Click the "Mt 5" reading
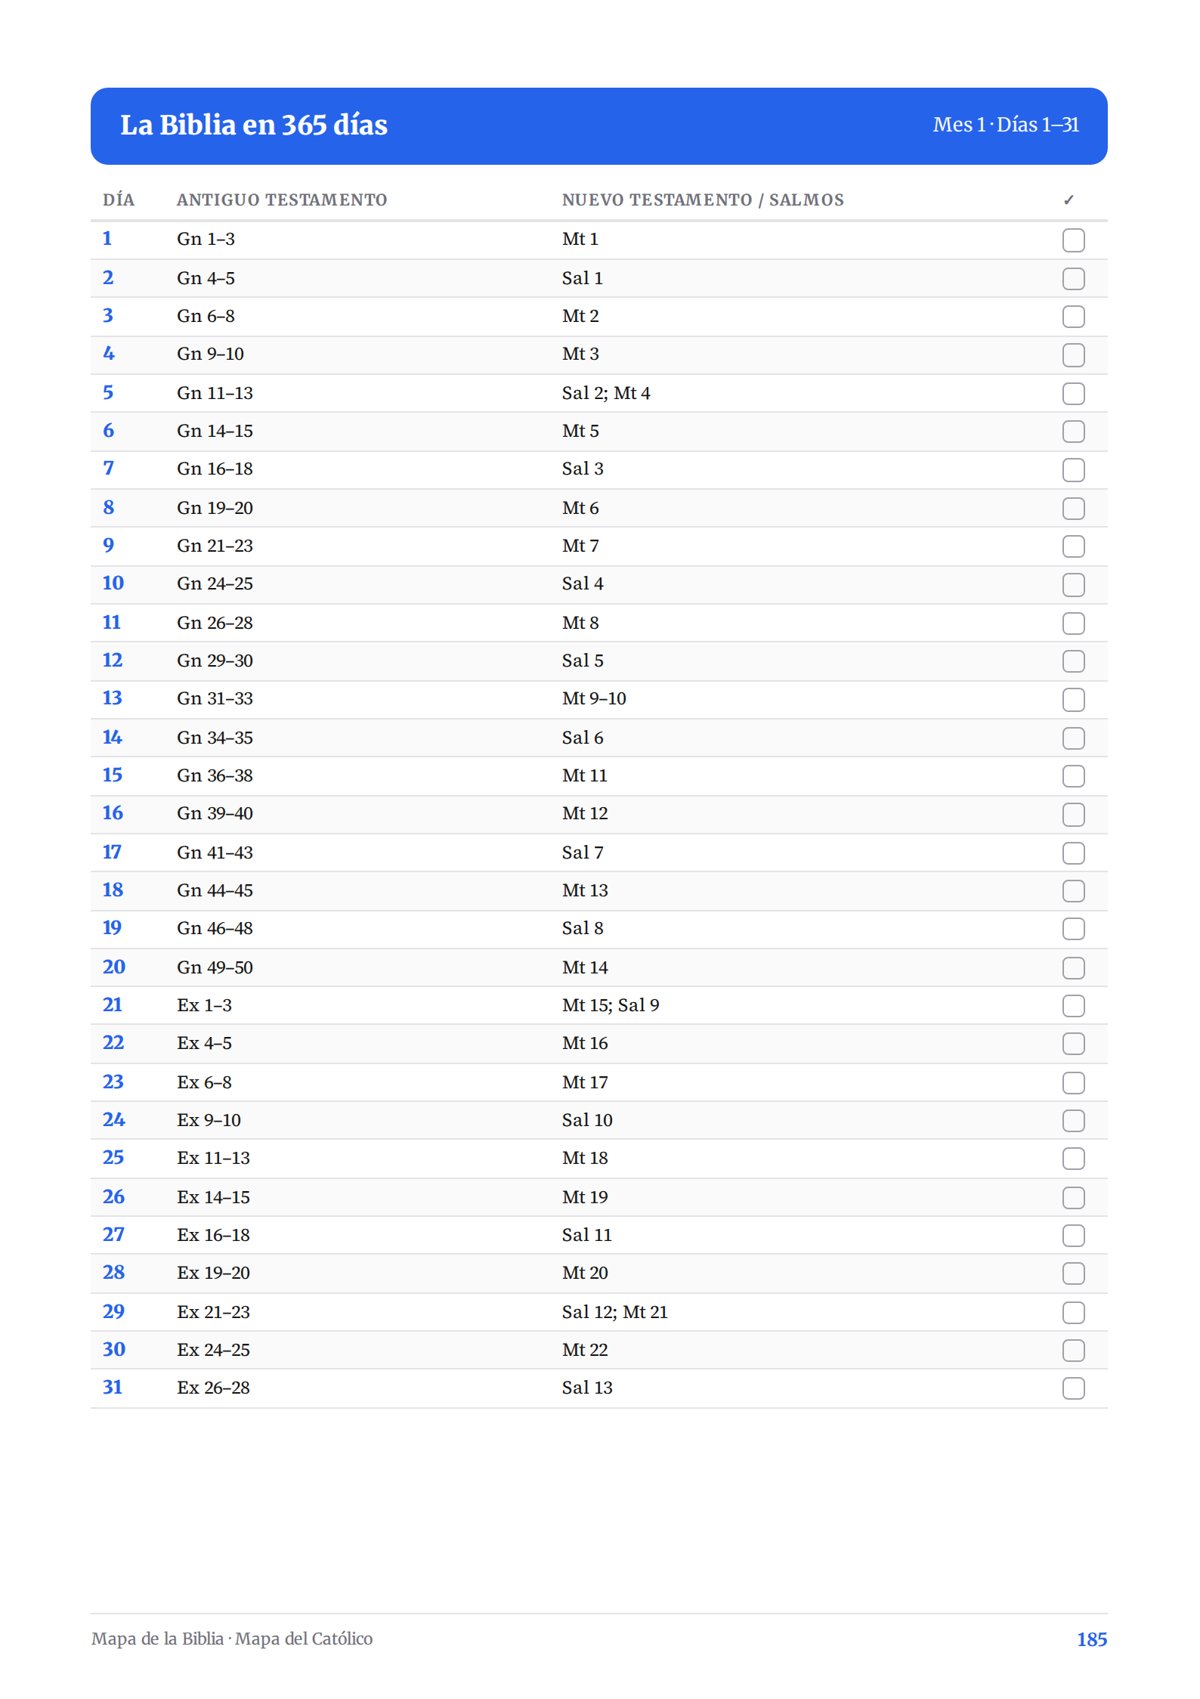 [x=581, y=431]
